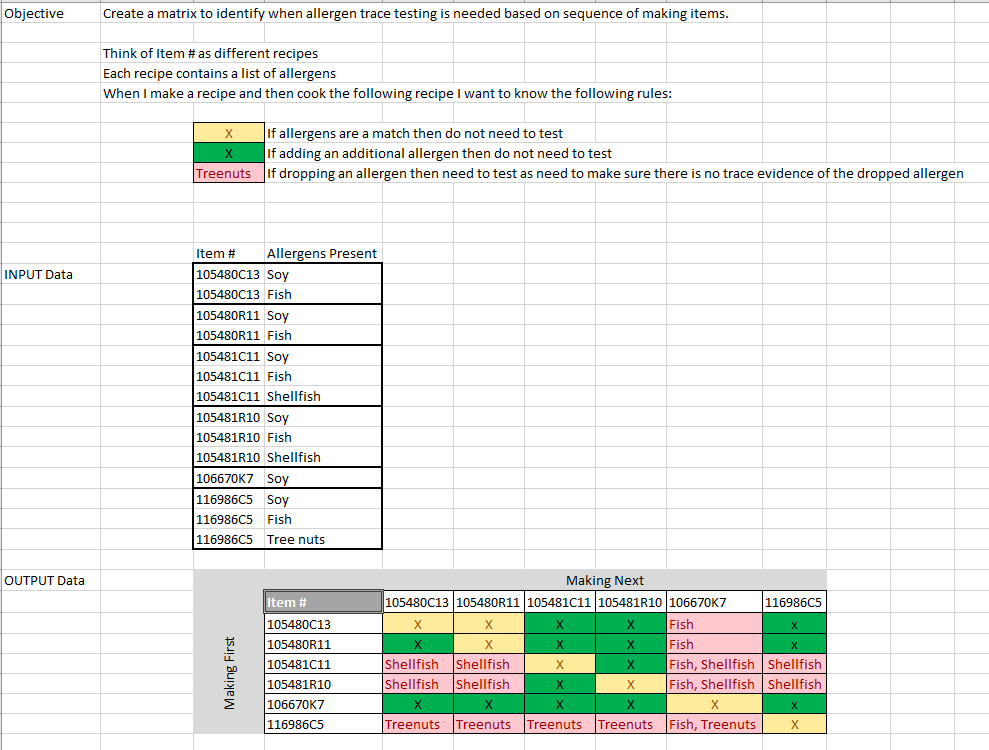Click the cell starting "Create a matrix to identify"
Screen dimensions: 989x750
[x=415, y=13]
